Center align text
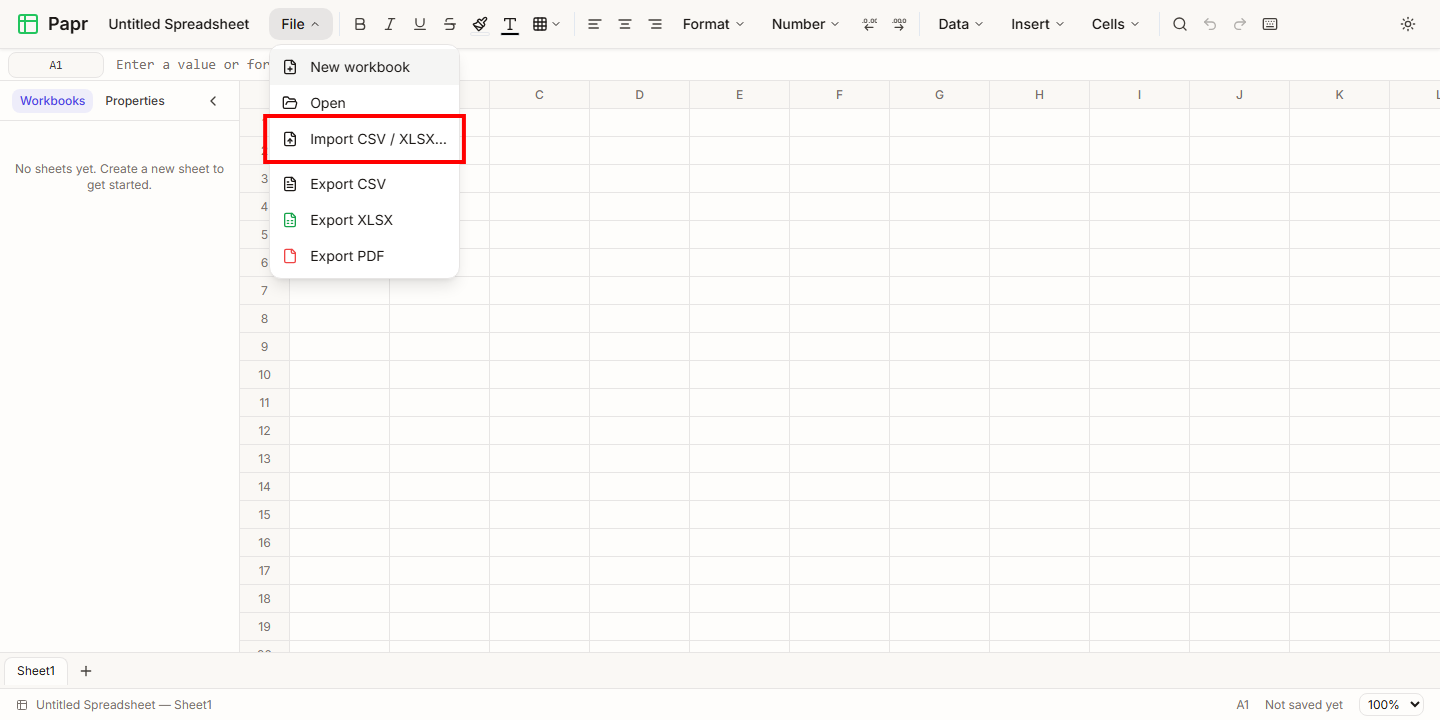 (625, 24)
